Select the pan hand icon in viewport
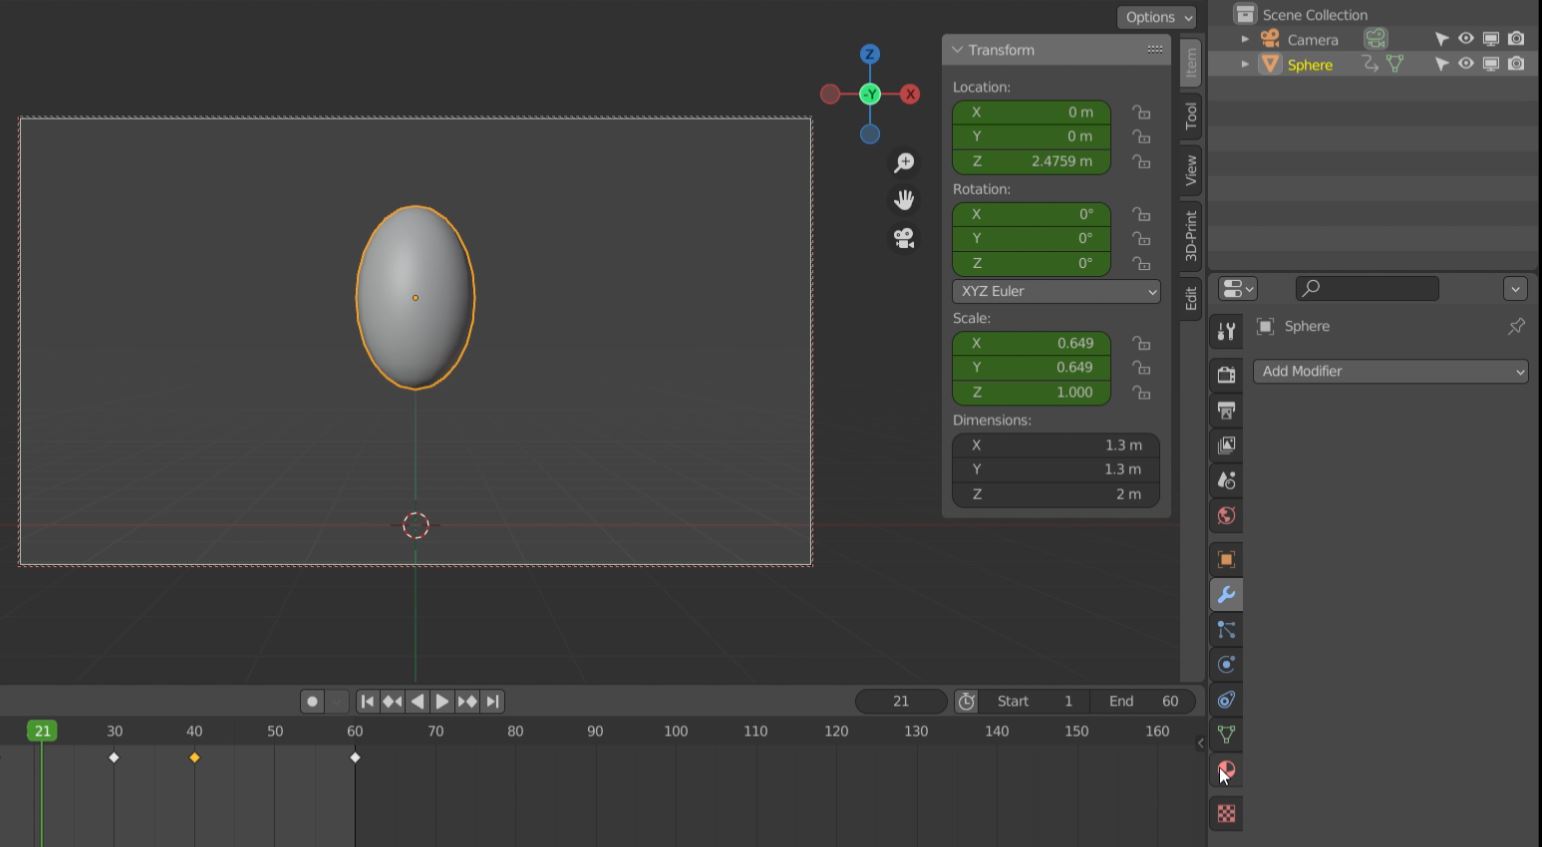 (x=904, y=200)
